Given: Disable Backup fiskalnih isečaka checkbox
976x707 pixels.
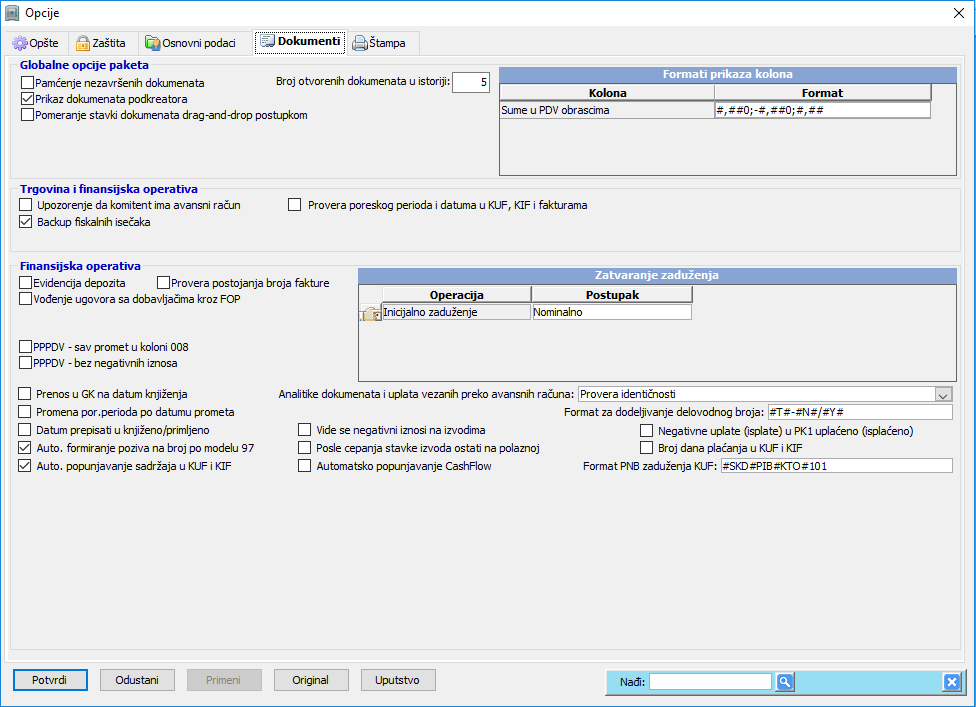Looking at the screenshot, I should [x=26, y=222].
